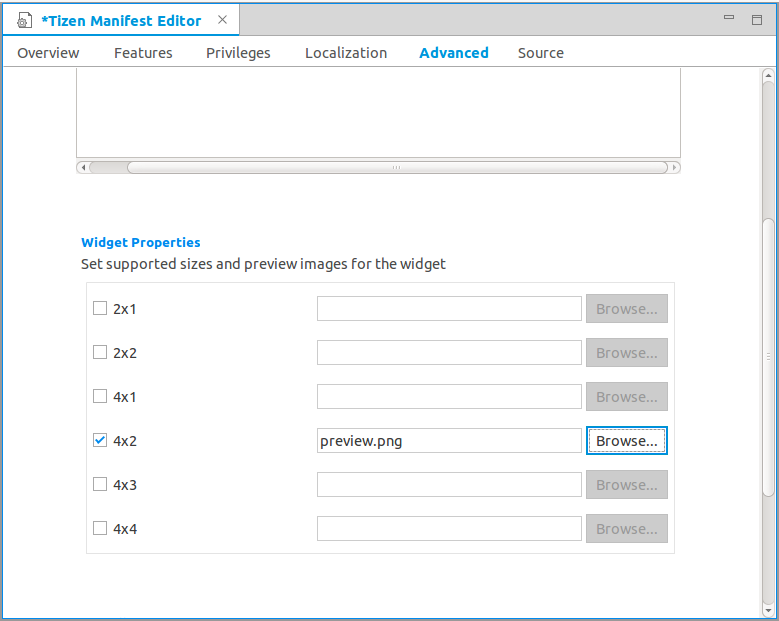The width and height of the screenshot is (779, 621).
Task: Click the horizontal scrollbar thumb
Action: click(396, 168)
